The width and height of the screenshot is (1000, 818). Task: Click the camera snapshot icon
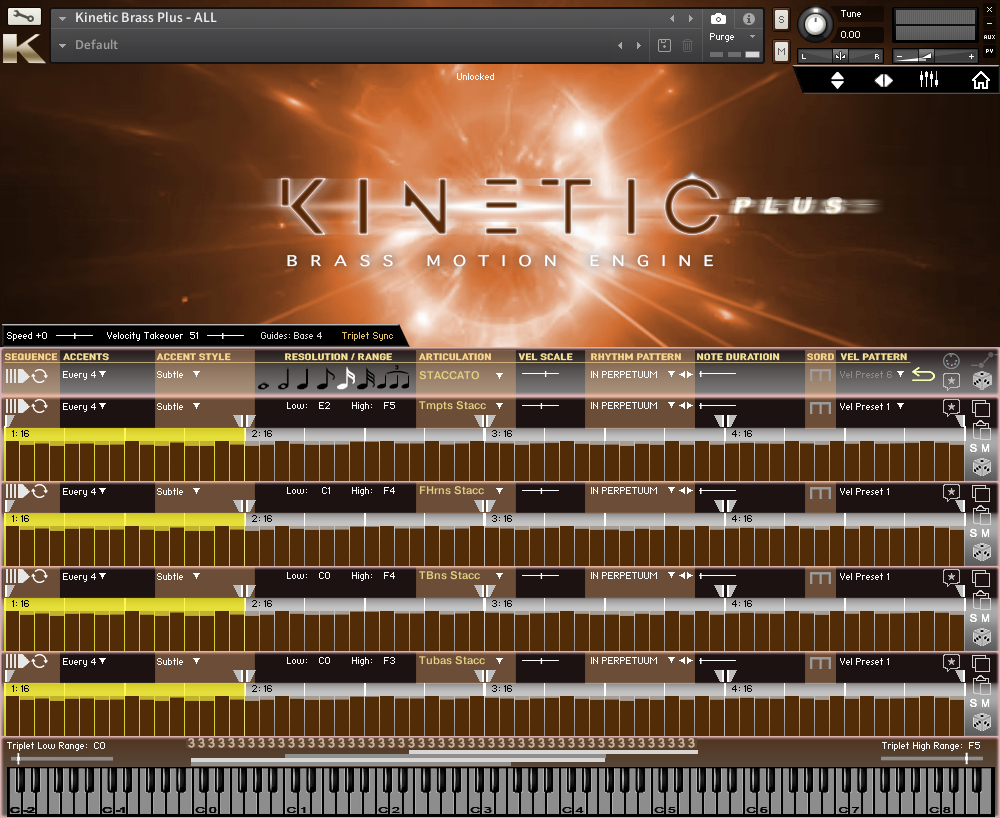point(718,19)
